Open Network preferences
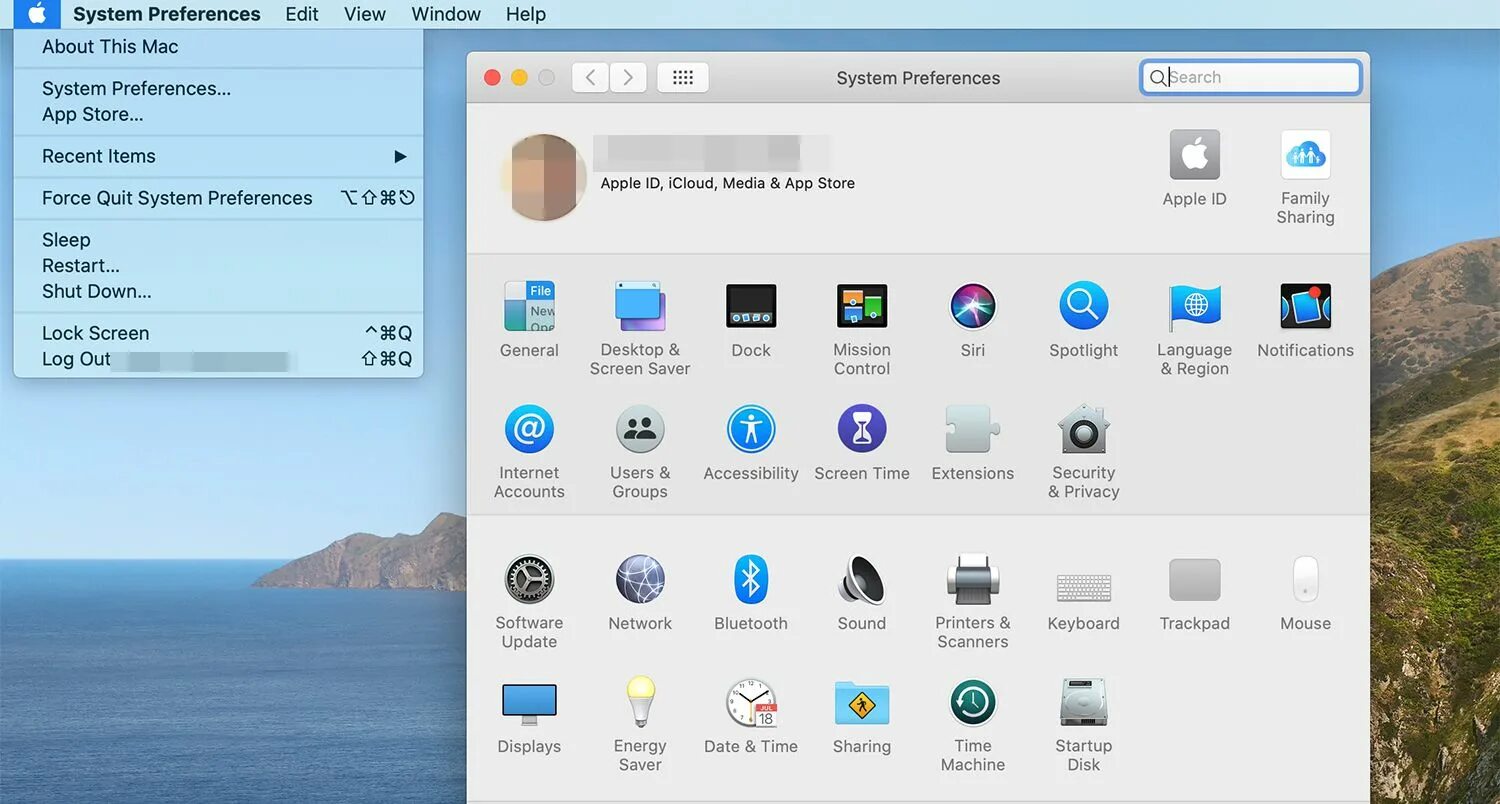 point(640,593)
